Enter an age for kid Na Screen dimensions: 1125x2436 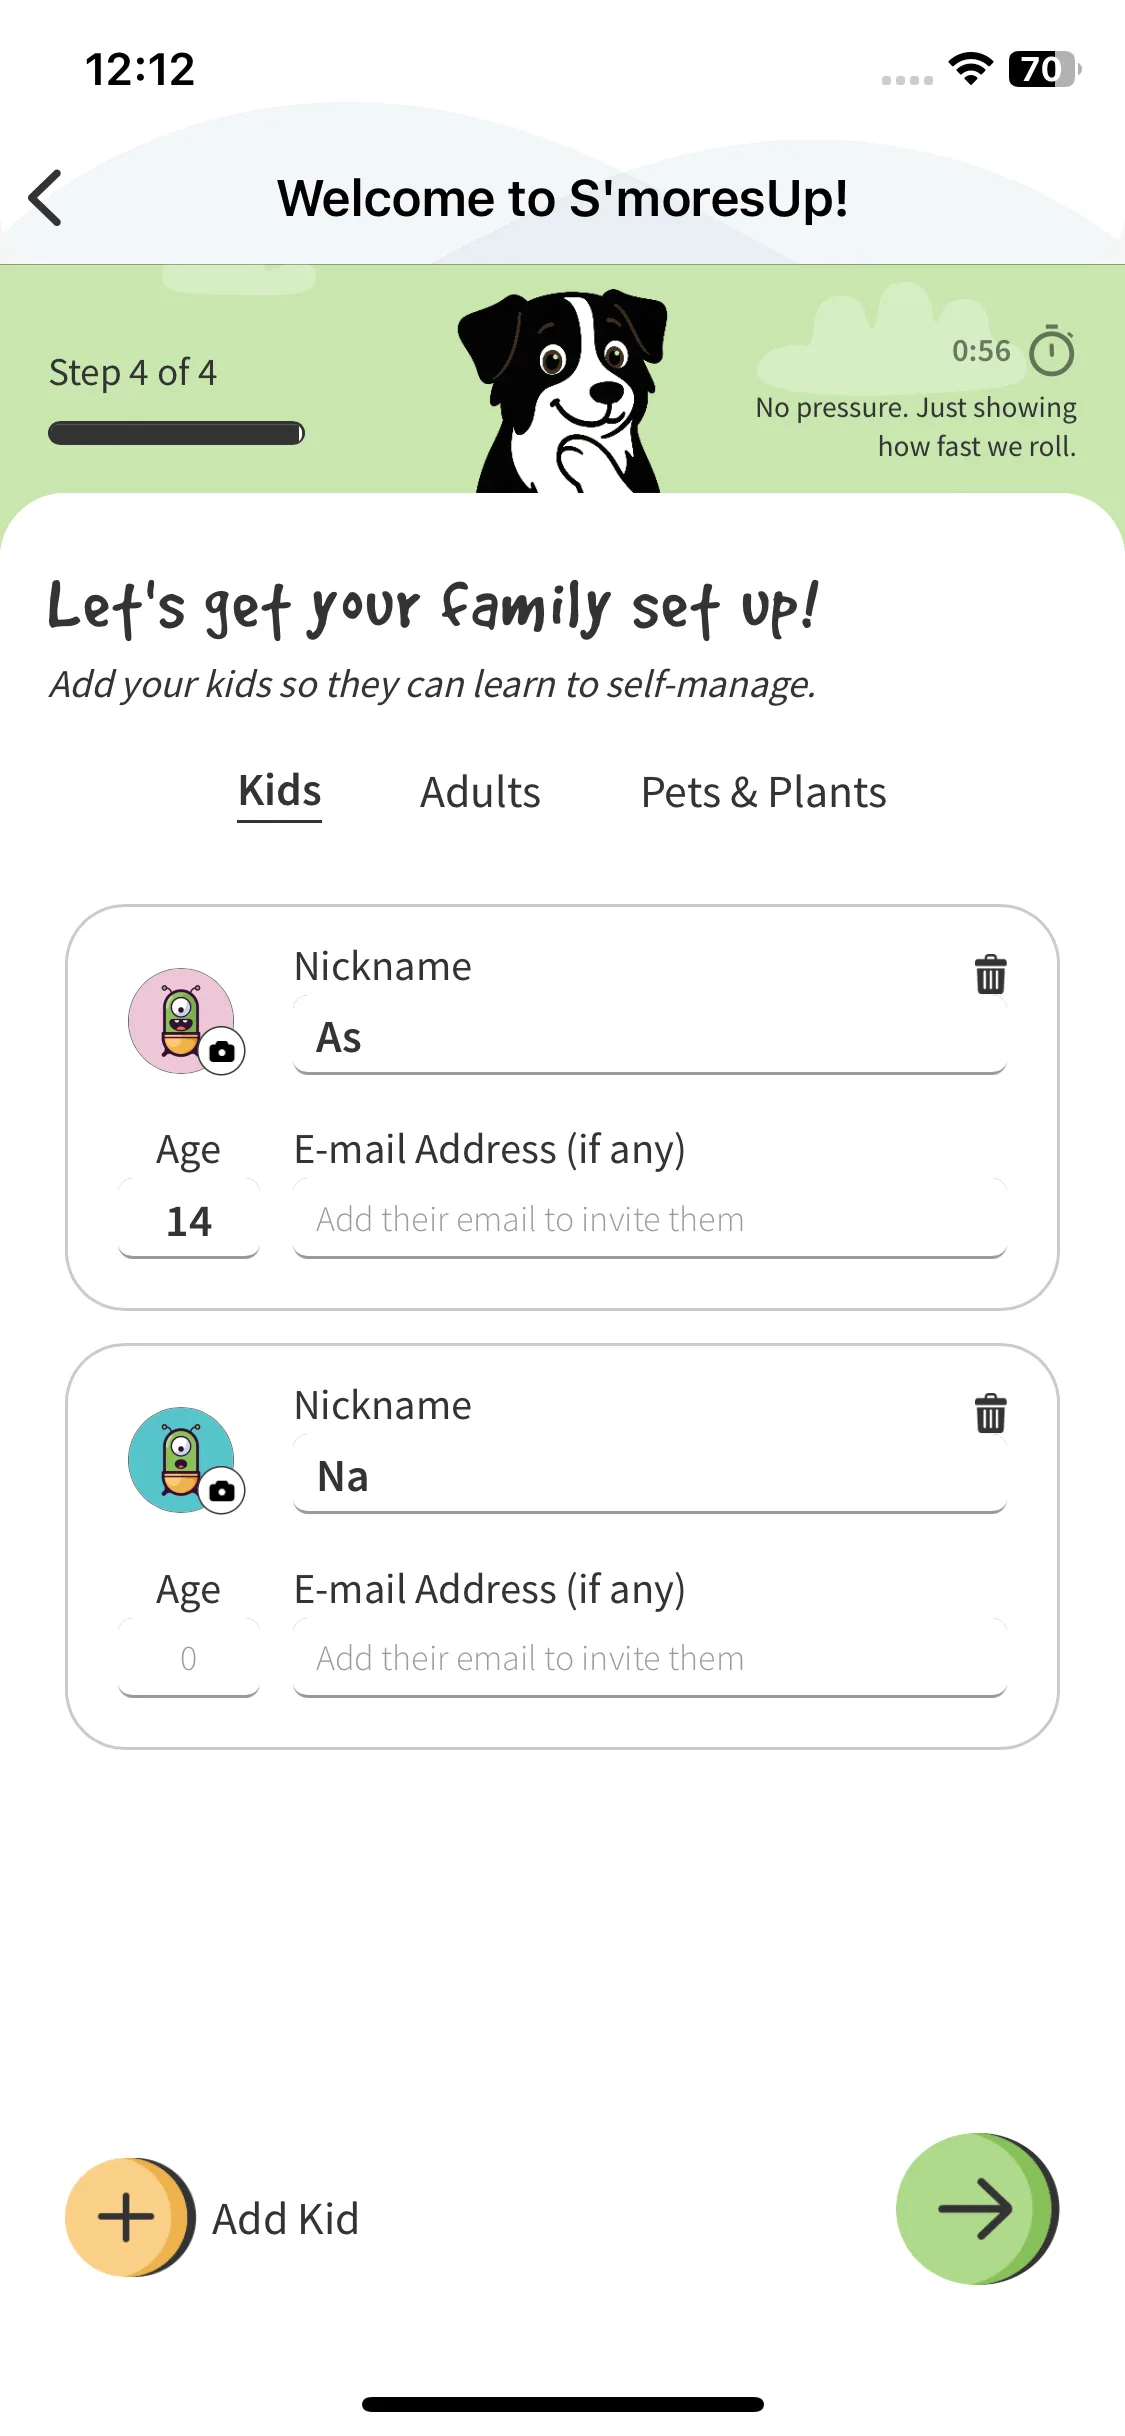[189, 1659]
